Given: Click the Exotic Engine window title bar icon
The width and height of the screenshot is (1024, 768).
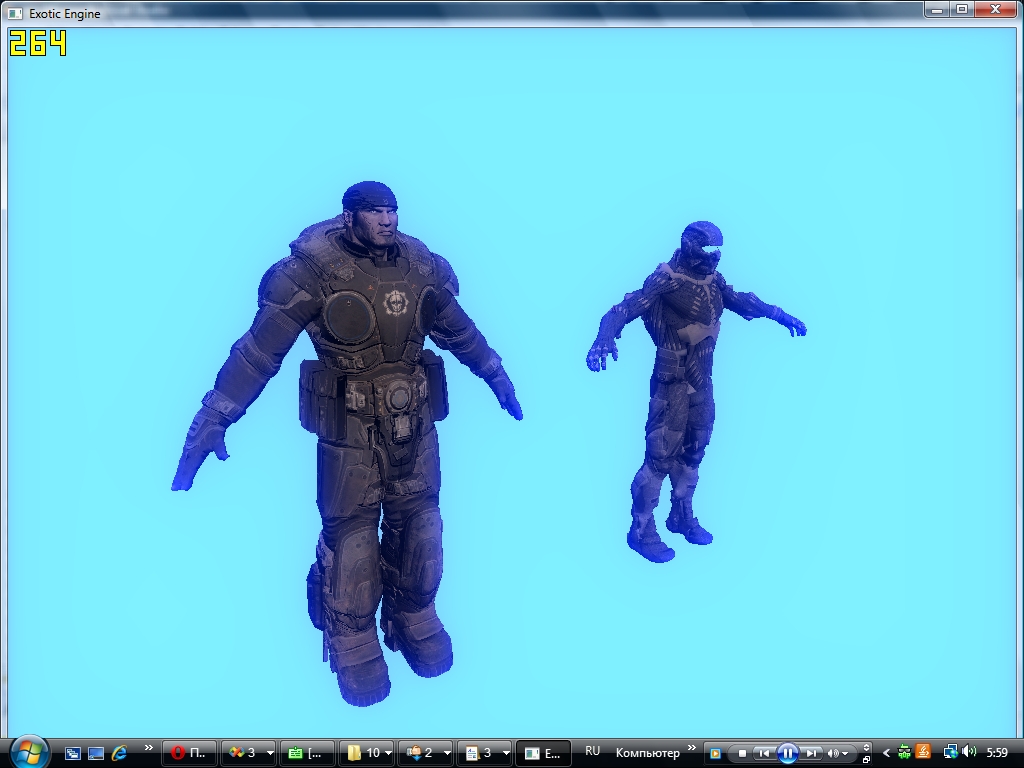Looking at the screenshot, I should point(16,13).
